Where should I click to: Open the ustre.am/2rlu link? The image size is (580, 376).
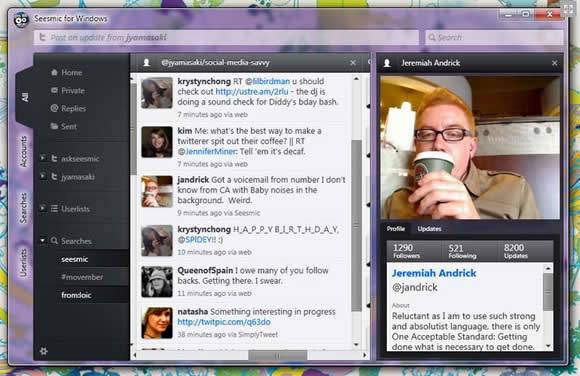click(252, 91)
